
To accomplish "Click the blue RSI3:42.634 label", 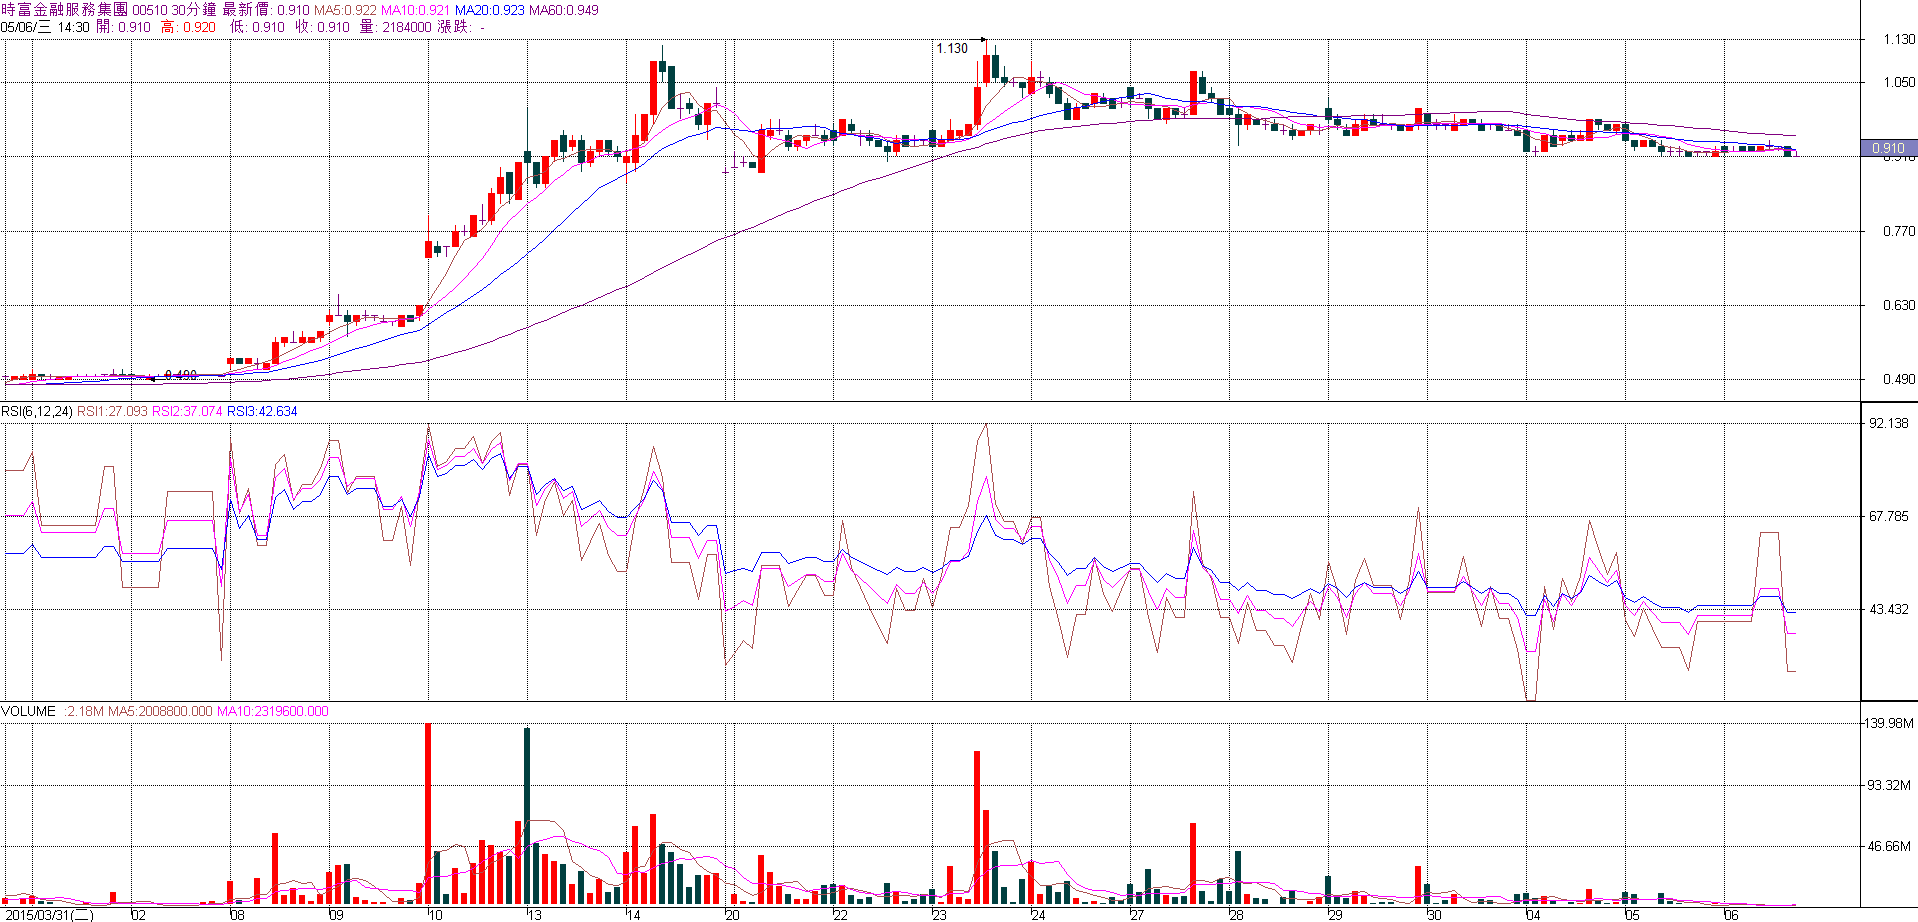I will click(x=262, y=411).
